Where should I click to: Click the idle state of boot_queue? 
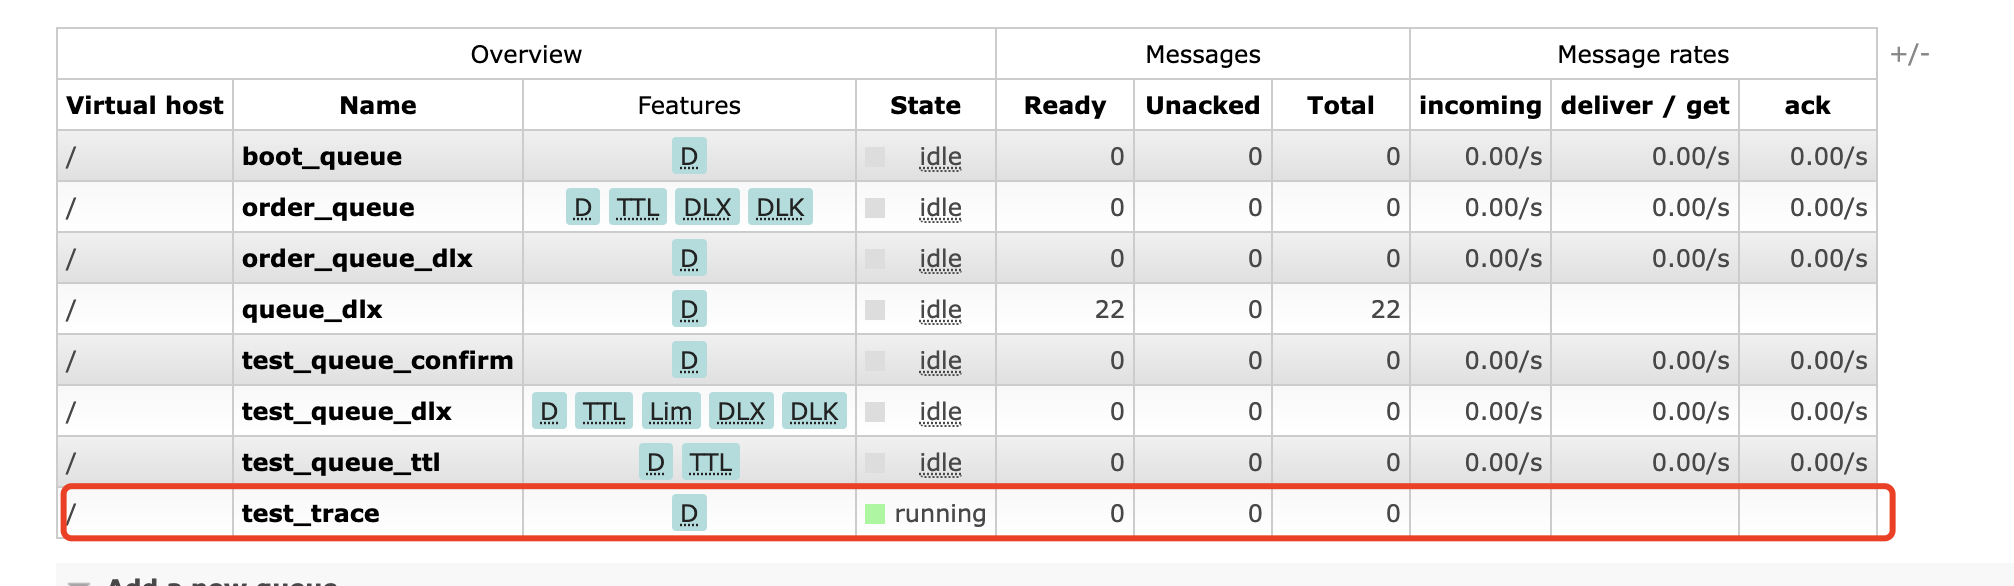tap(940, 157)
